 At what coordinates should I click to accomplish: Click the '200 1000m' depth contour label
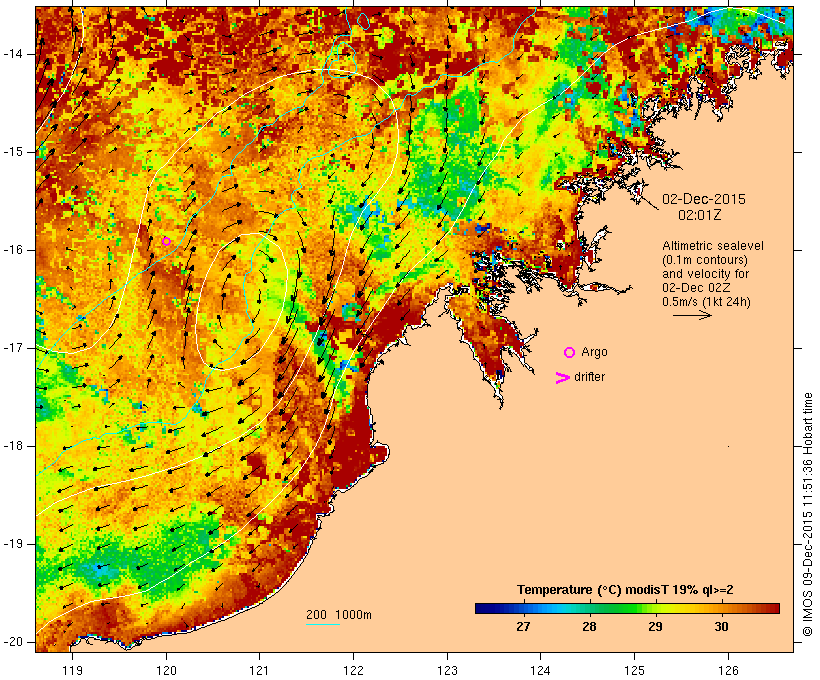point(339,615)
